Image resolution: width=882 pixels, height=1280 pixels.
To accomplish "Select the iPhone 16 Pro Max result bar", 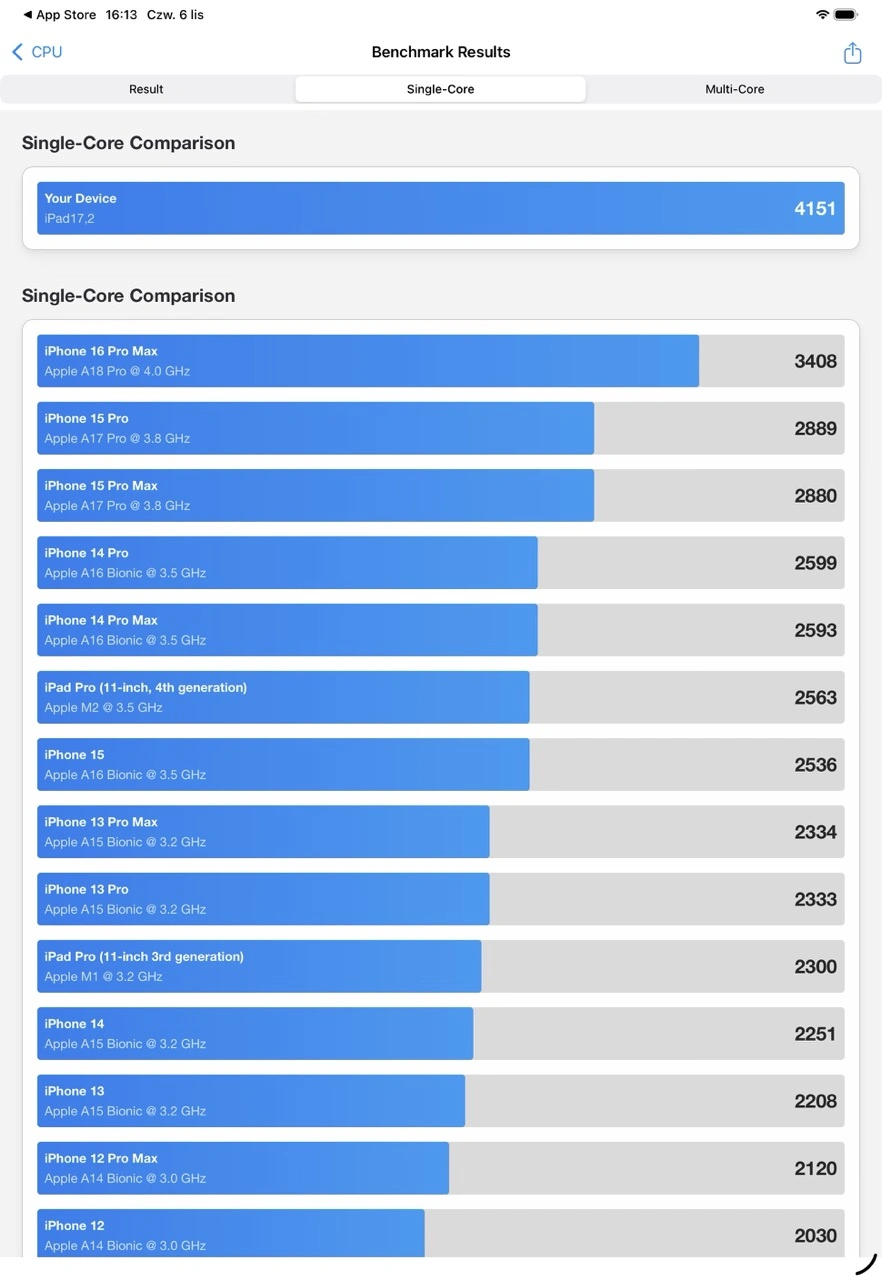I will pyautogui.click(x=440, y=361).
